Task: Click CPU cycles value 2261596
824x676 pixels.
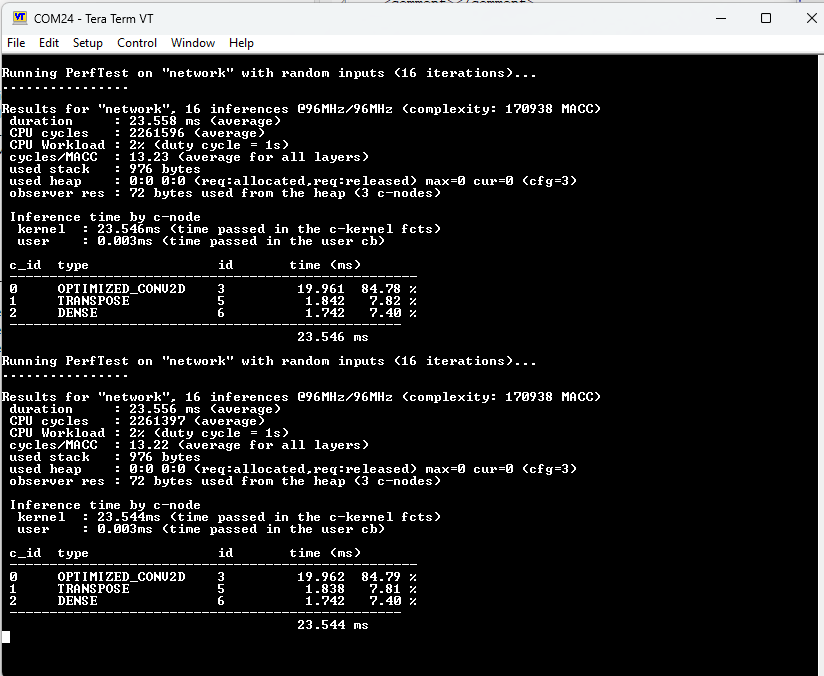Action: 157,134
